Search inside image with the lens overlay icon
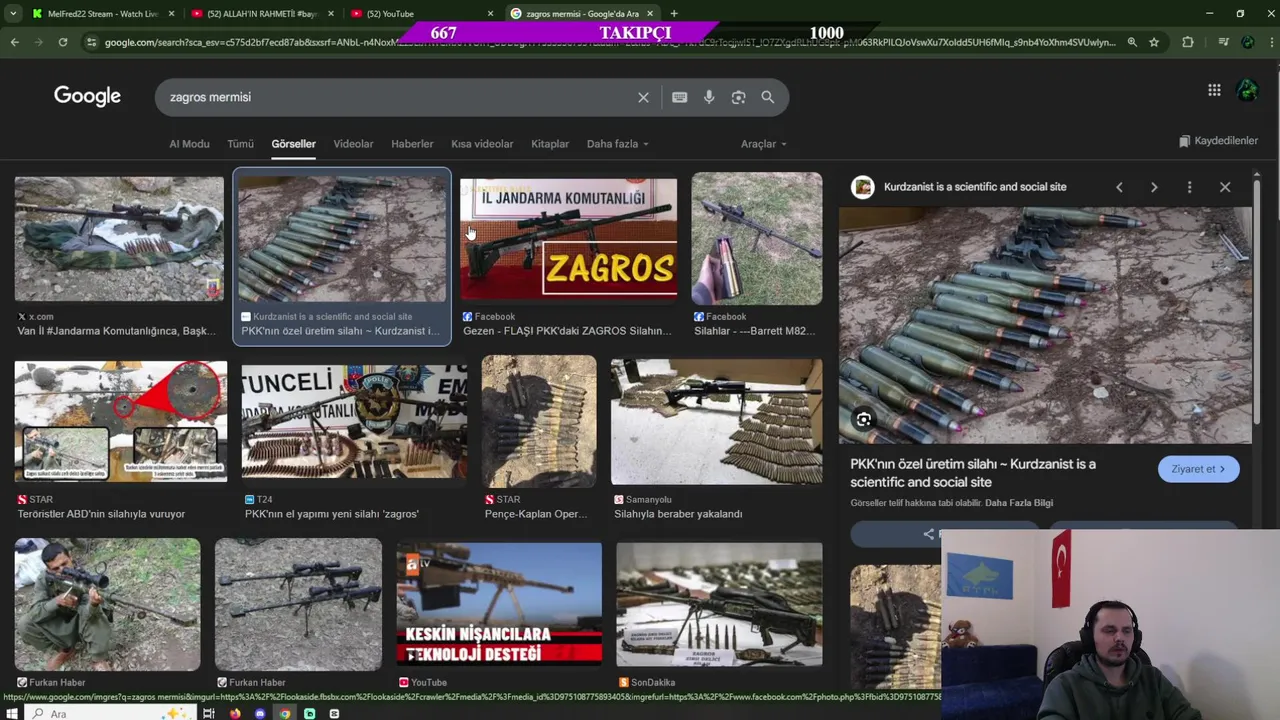The height and width of the screenshot is (720, 1280). 864,420
